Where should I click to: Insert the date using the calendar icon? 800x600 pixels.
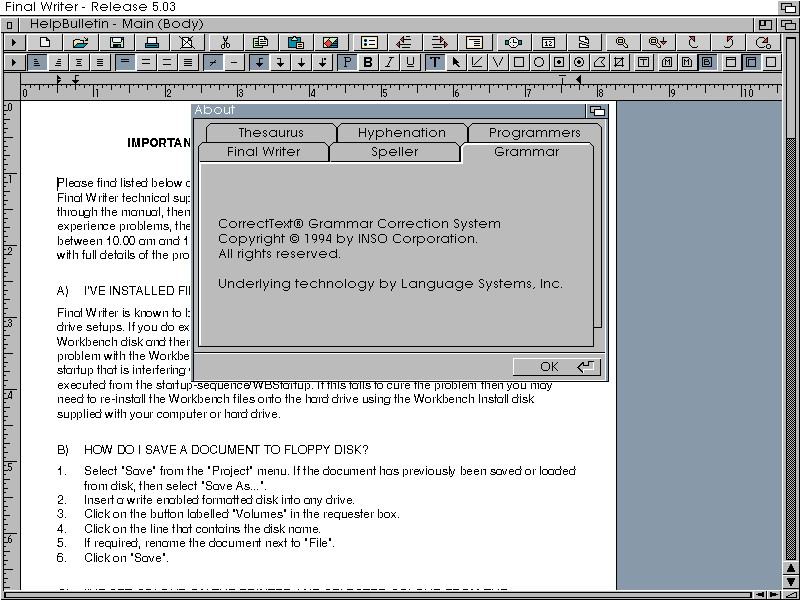pos(549,42)
